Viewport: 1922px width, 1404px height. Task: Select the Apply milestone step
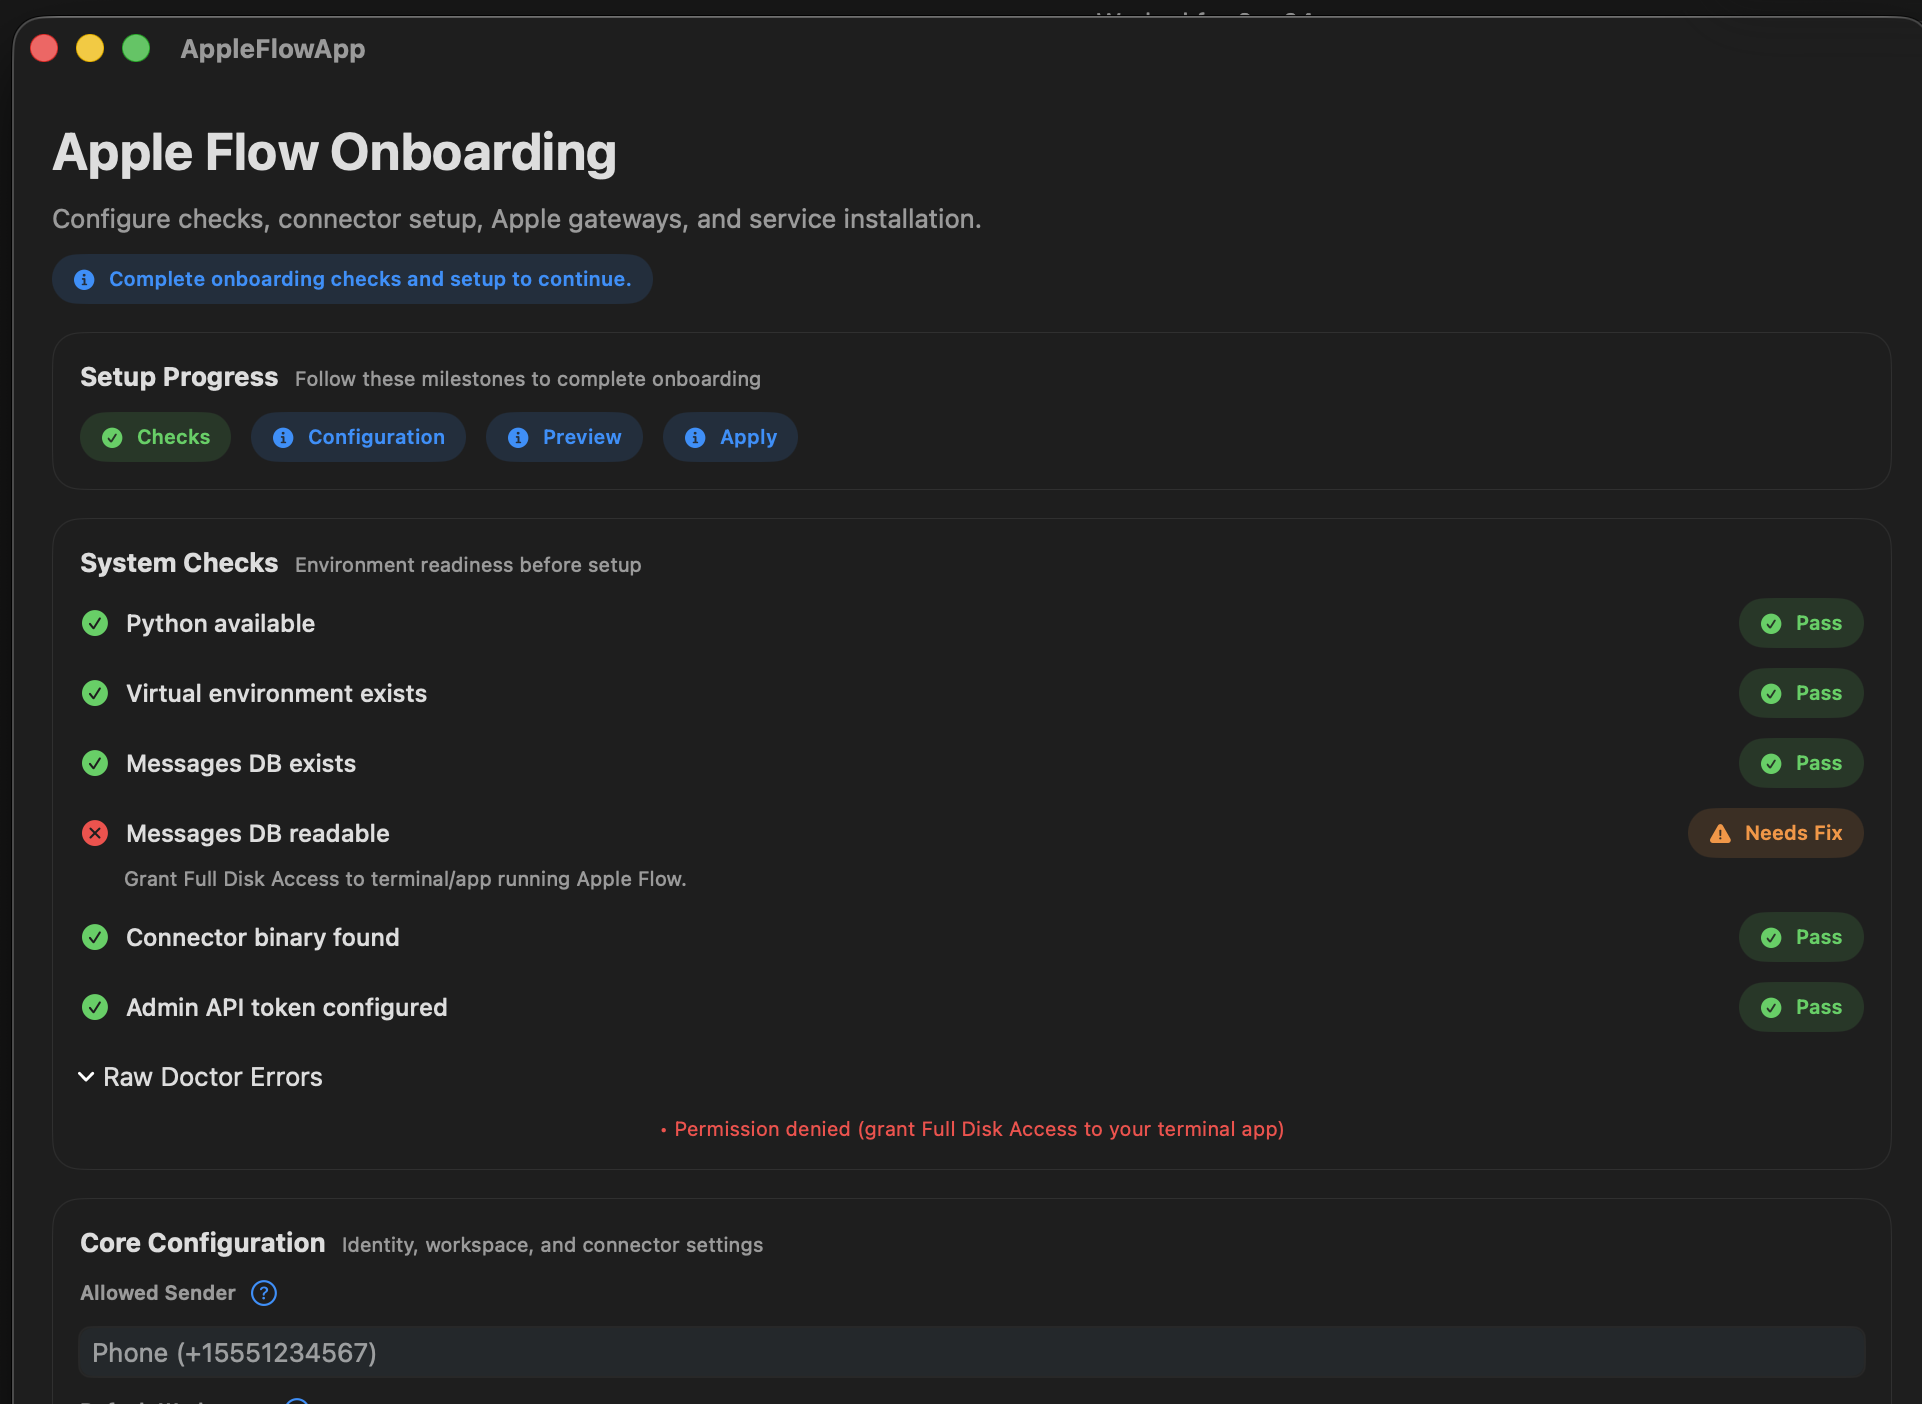point(729,437)
